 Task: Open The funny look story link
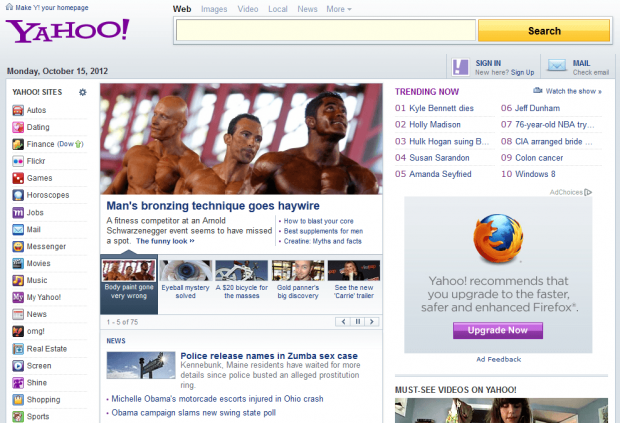click(165, 241)
